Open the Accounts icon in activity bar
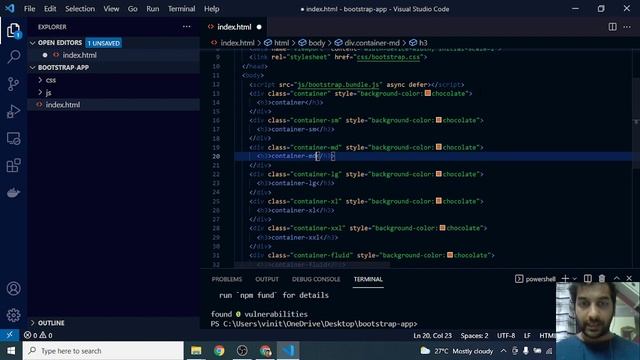Screen dimensions: 640x360 pyautogui.click(x=13, y=289)
